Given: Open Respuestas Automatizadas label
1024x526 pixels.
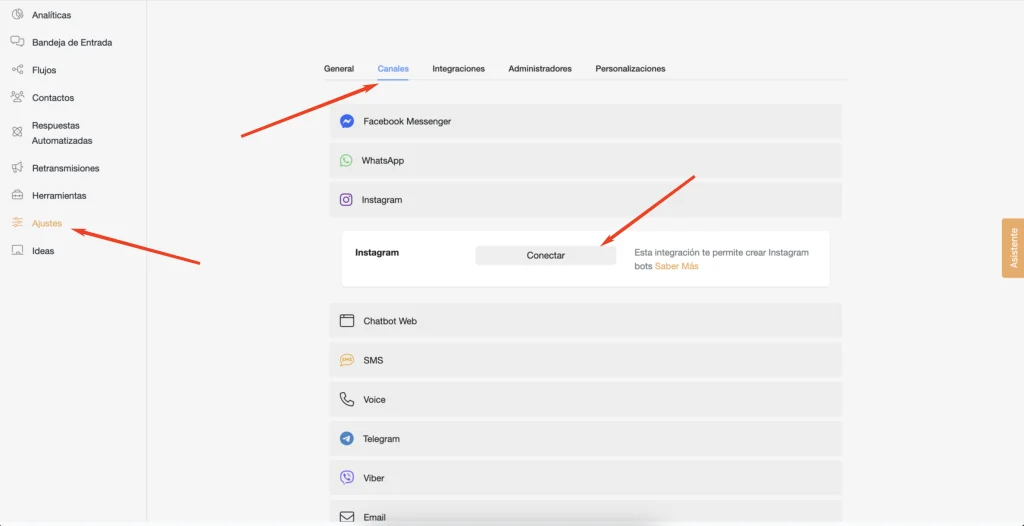Looking at the screenshot, I should click(62, 133).
